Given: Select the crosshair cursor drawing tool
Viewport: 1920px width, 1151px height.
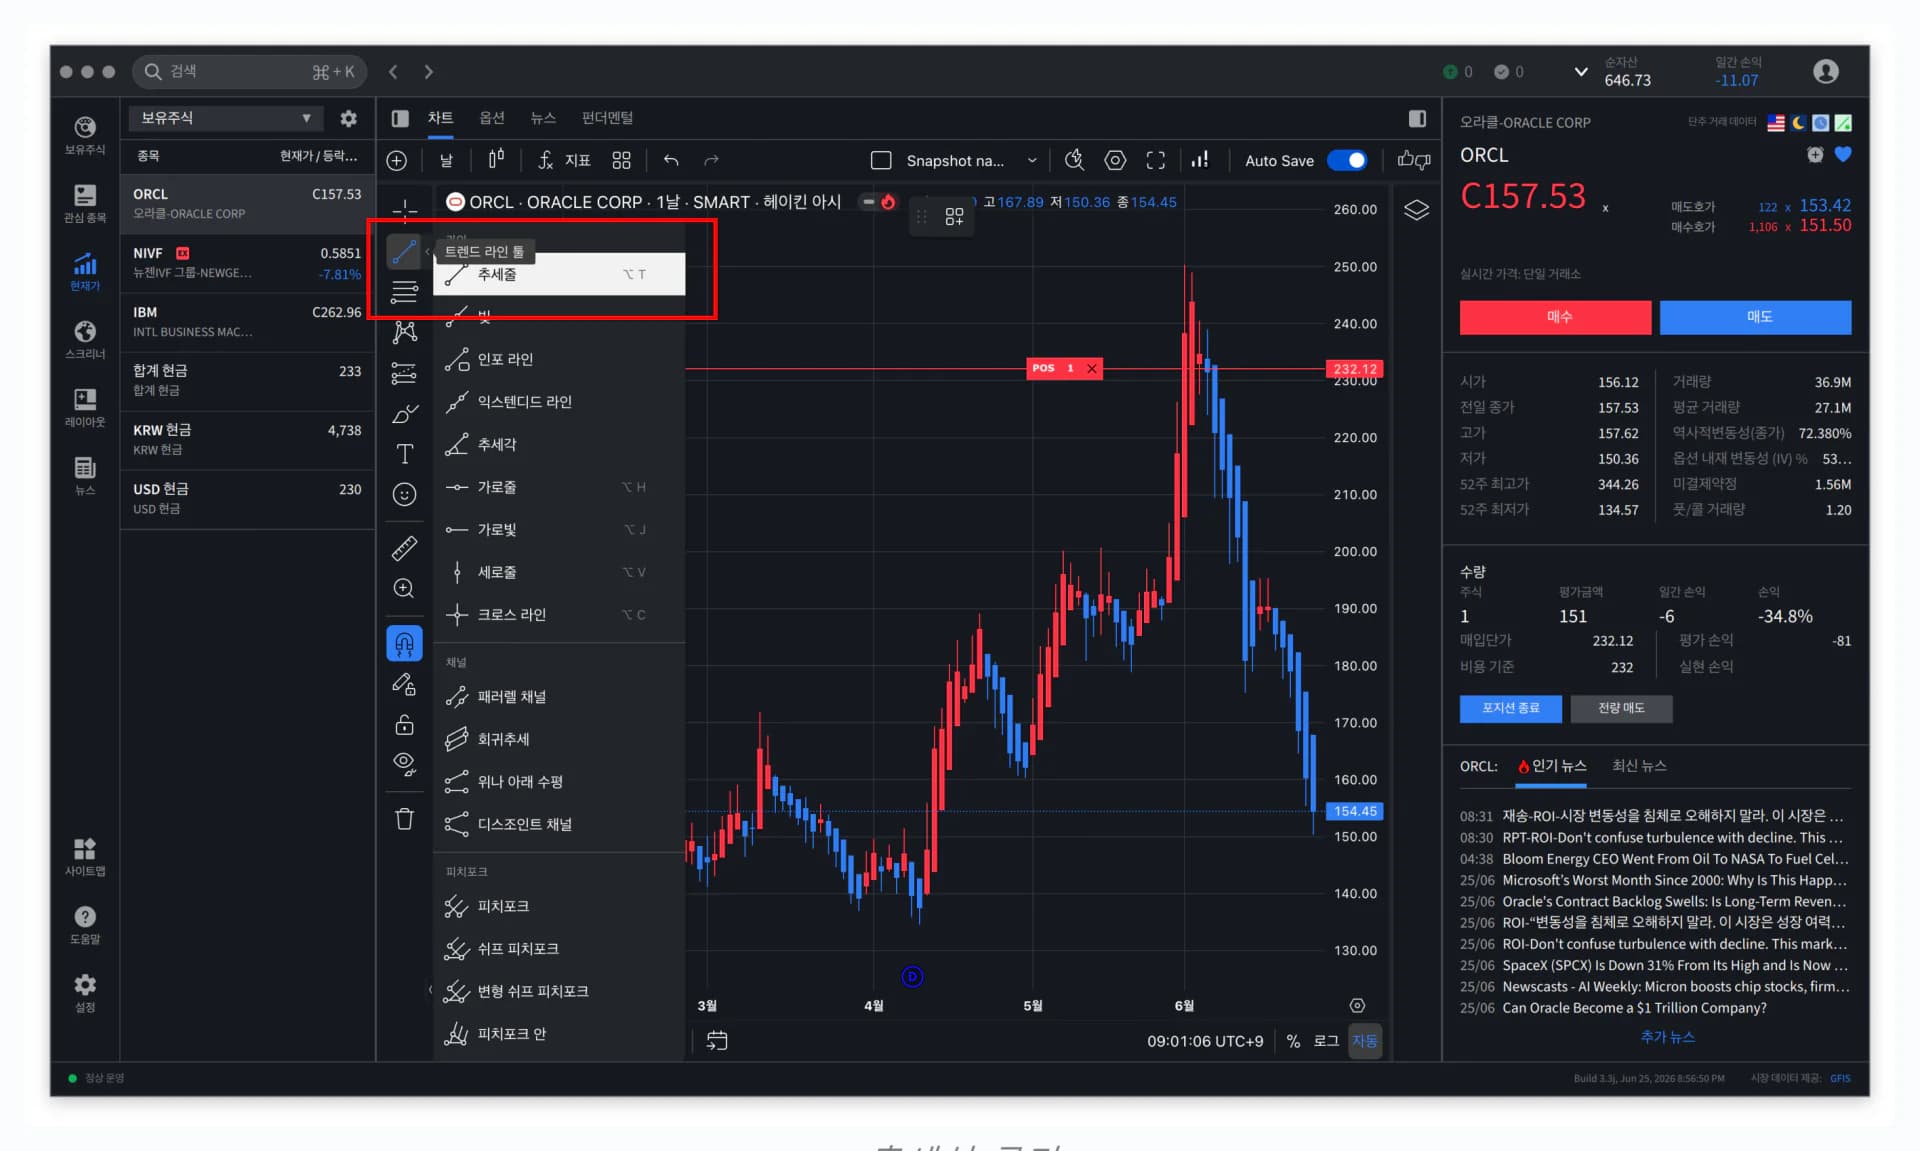Looking at the screenshot, I should tap(404, 209).
